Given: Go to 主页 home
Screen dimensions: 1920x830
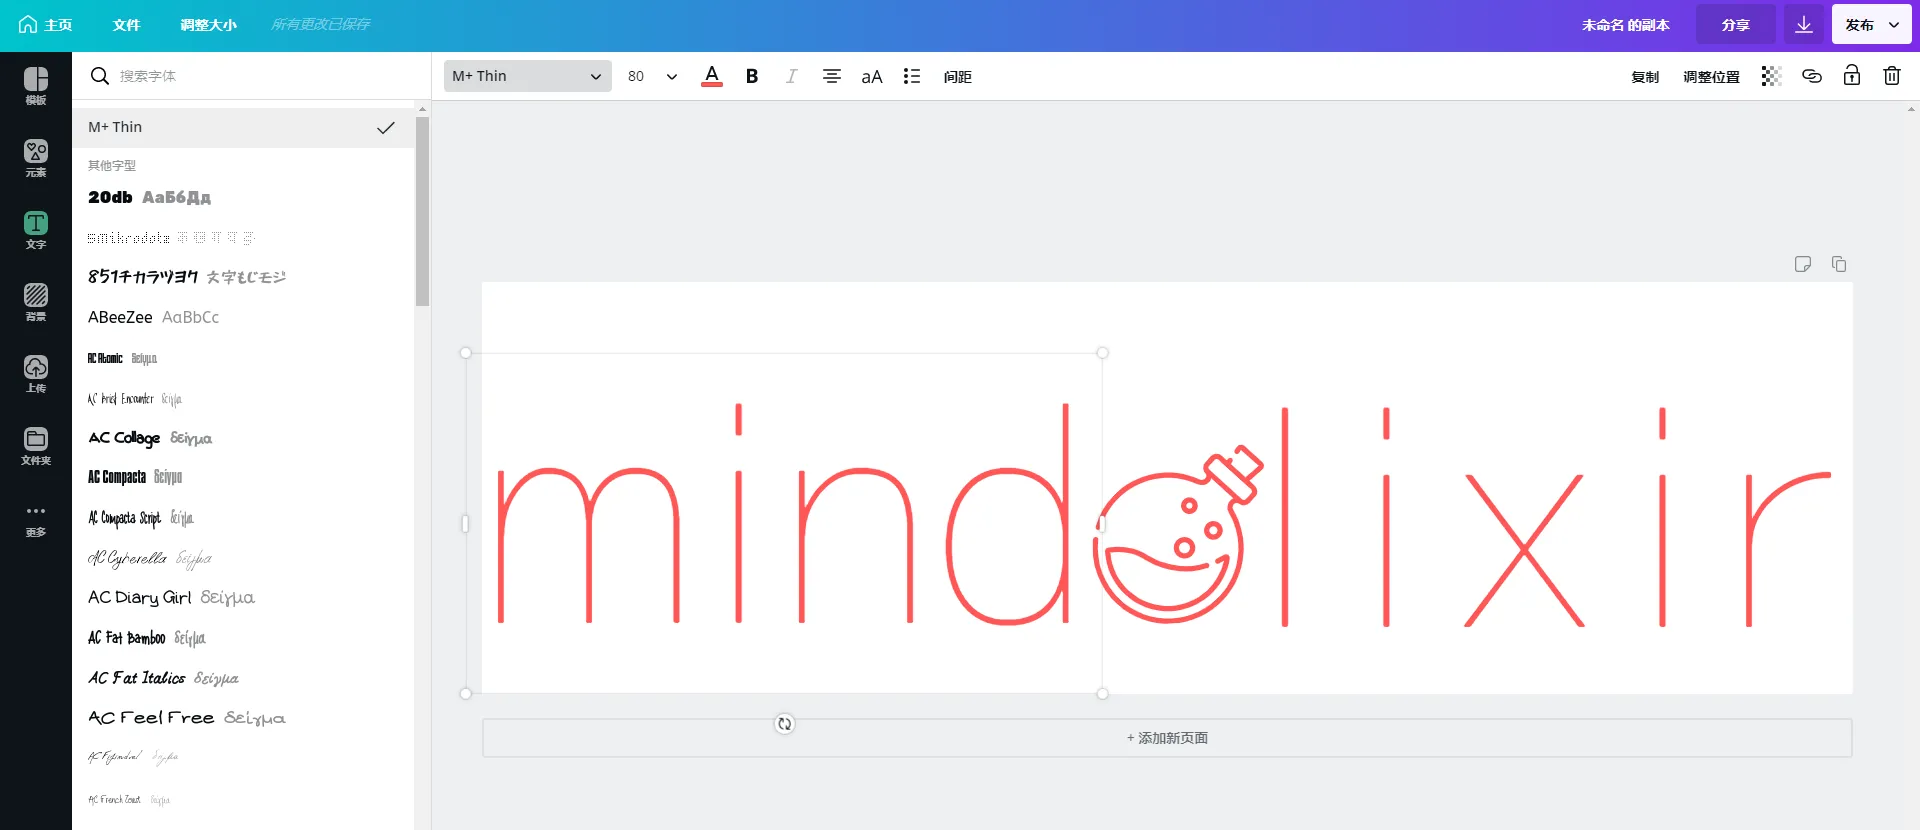Looking at the screenshot, I should (x=45, y=24).
